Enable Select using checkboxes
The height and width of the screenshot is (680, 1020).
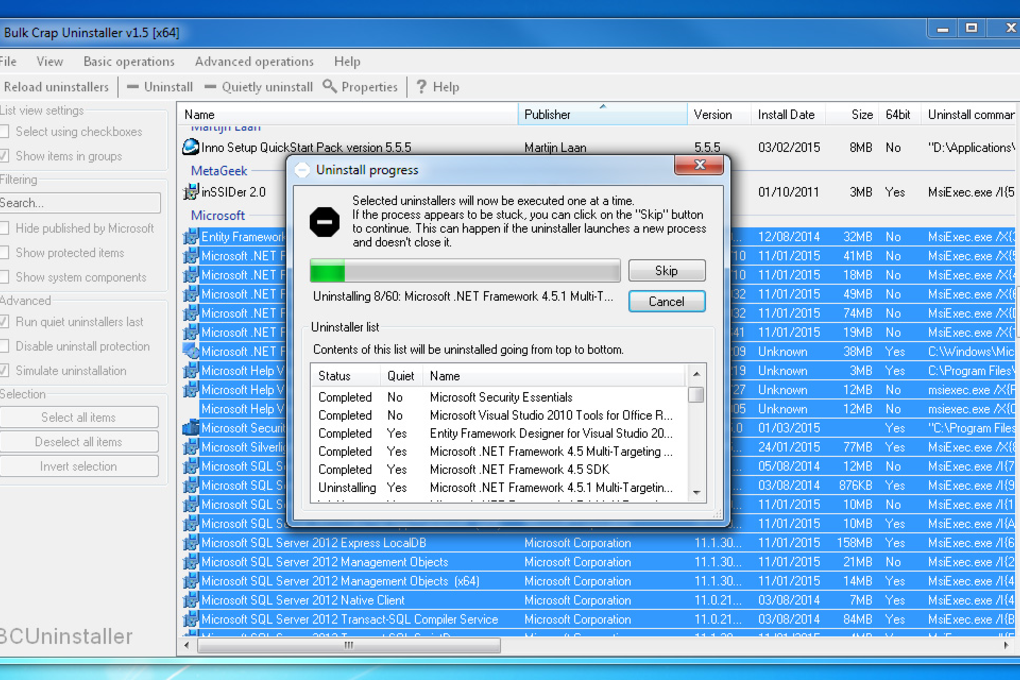[x=5, y=131]
